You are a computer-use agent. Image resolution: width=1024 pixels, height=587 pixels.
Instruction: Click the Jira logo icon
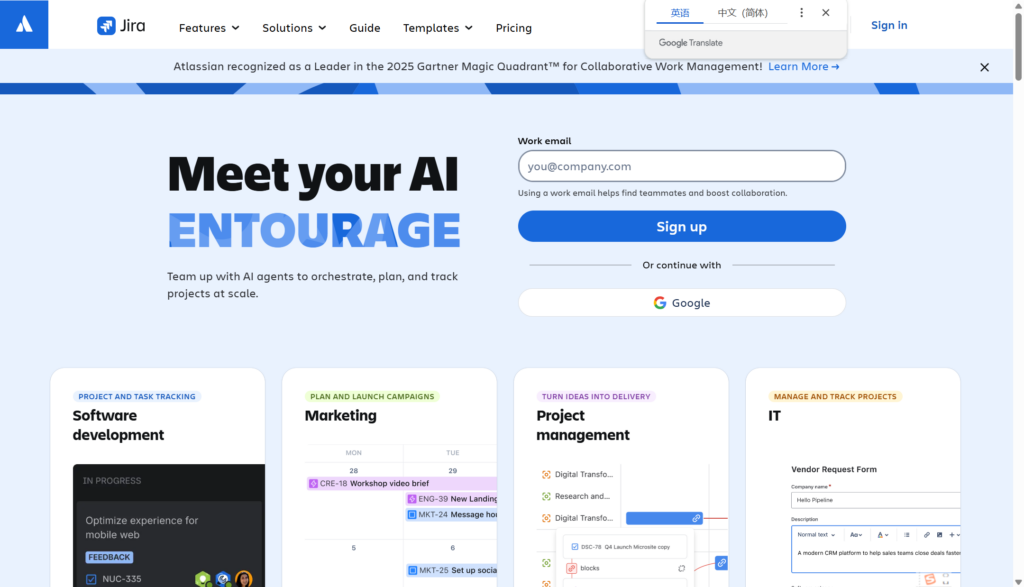pyautogui.click(x=106, y=26)
